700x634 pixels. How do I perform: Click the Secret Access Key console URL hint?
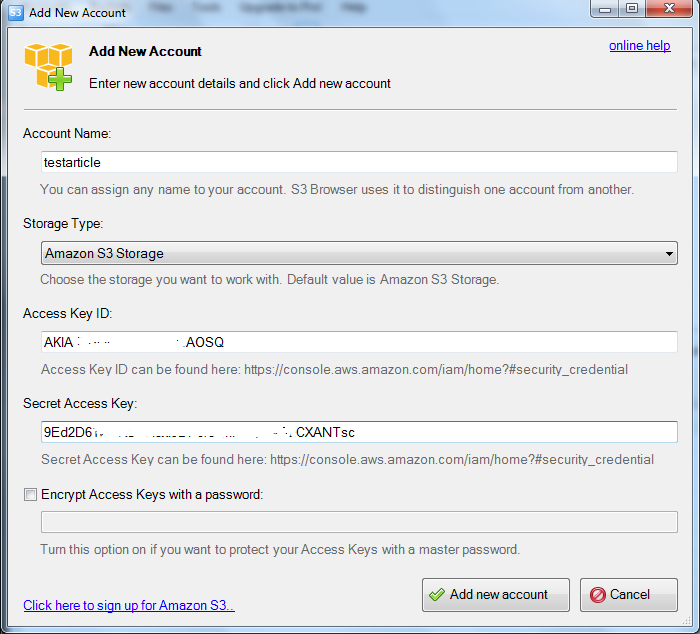347,459
